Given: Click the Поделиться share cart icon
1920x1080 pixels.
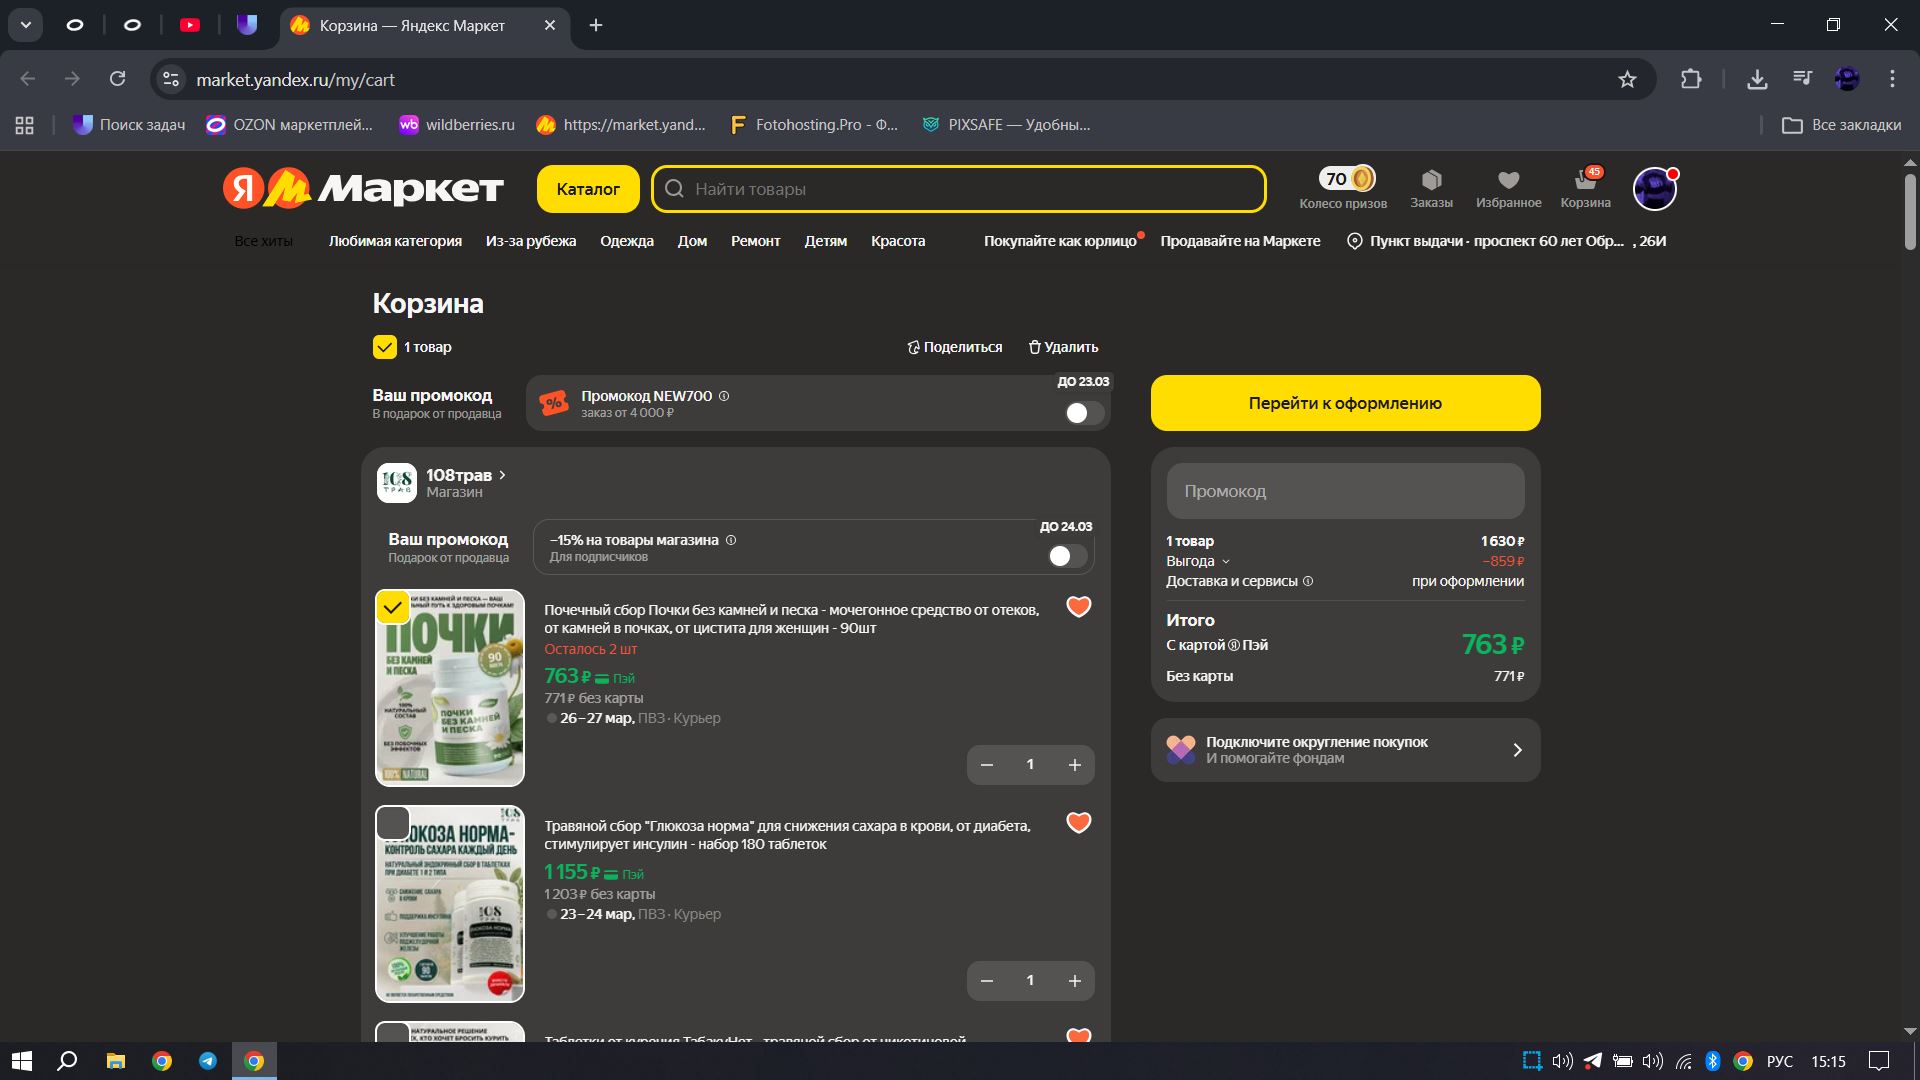Looking at the screenshot, I should click(x=913, y=347).
